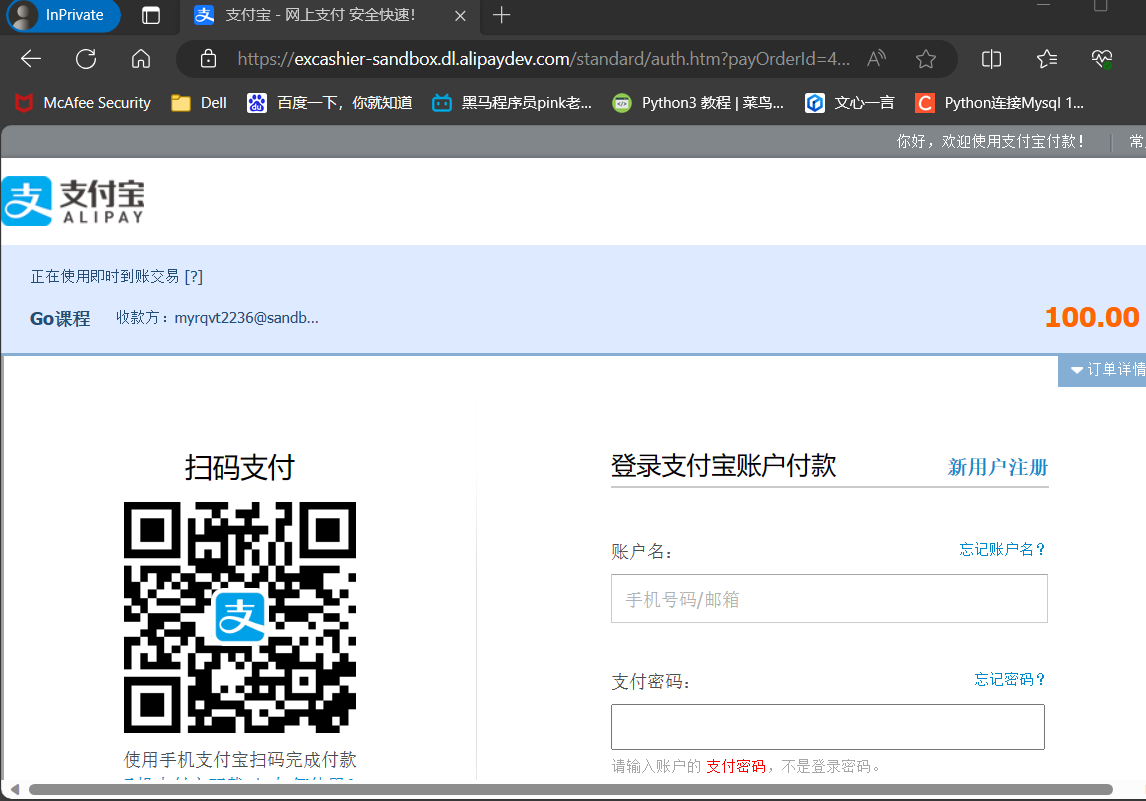Click 忘记密码？ link
1146x801 pixels.
coord(1010,680)
